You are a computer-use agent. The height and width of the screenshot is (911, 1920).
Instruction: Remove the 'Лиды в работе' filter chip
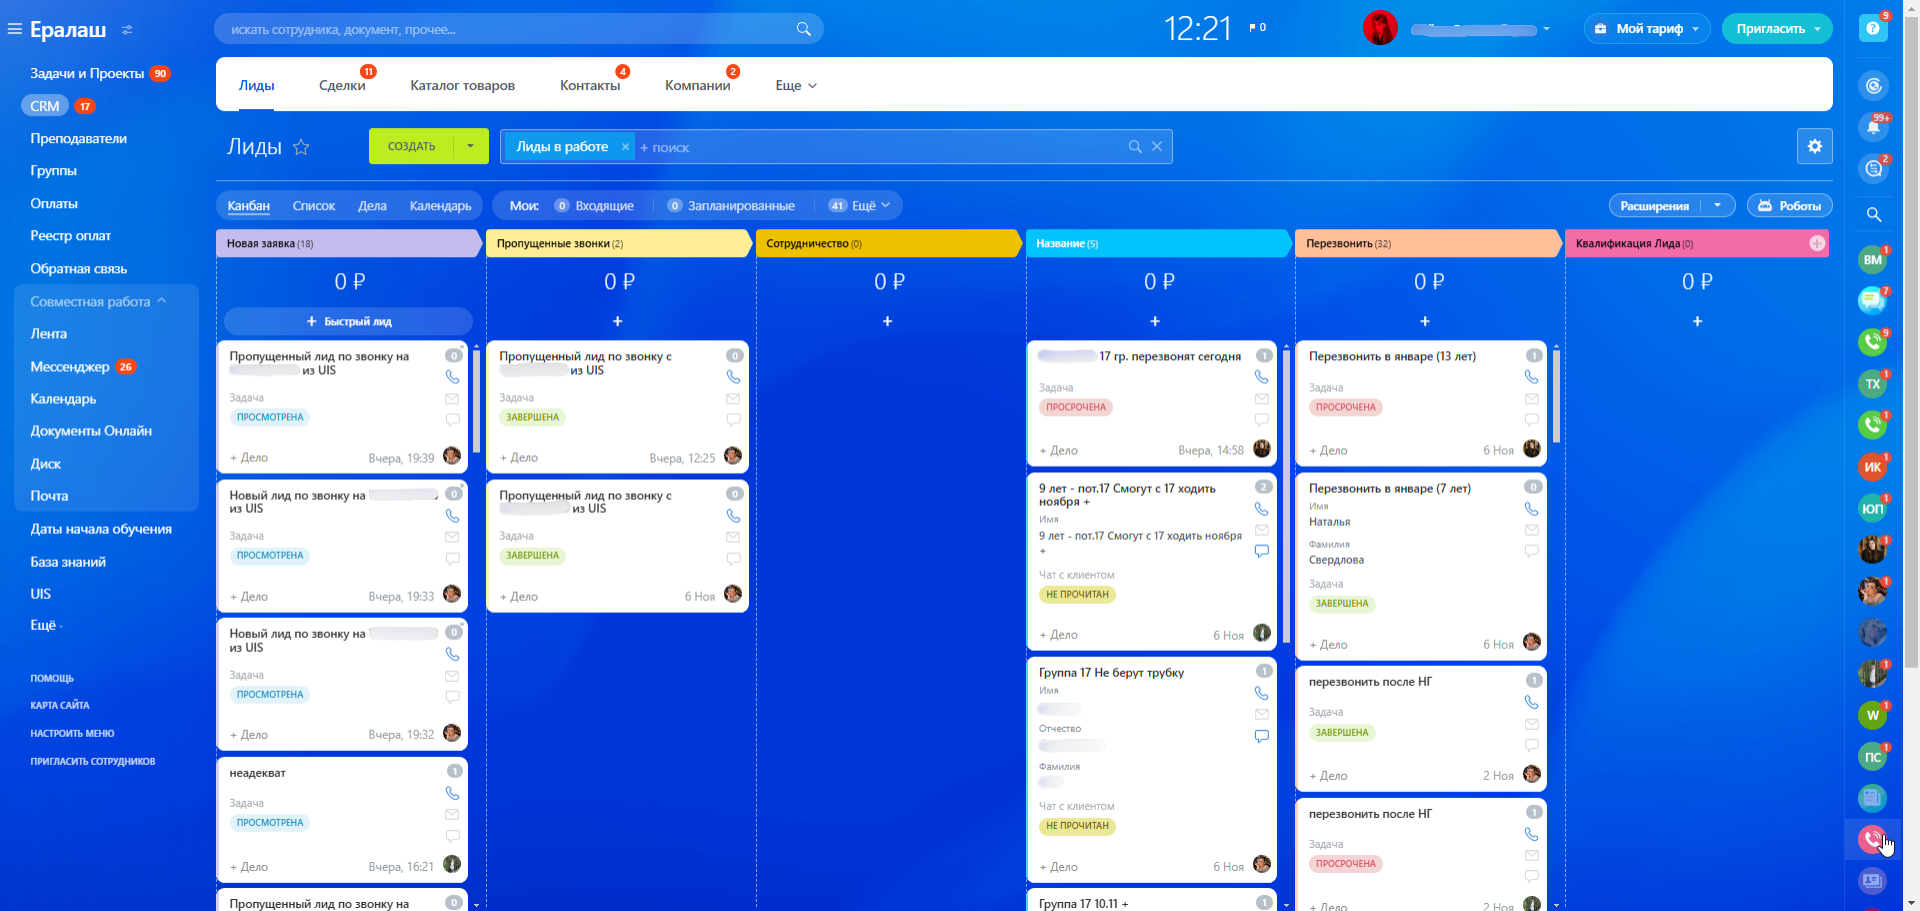coord(625,147)
